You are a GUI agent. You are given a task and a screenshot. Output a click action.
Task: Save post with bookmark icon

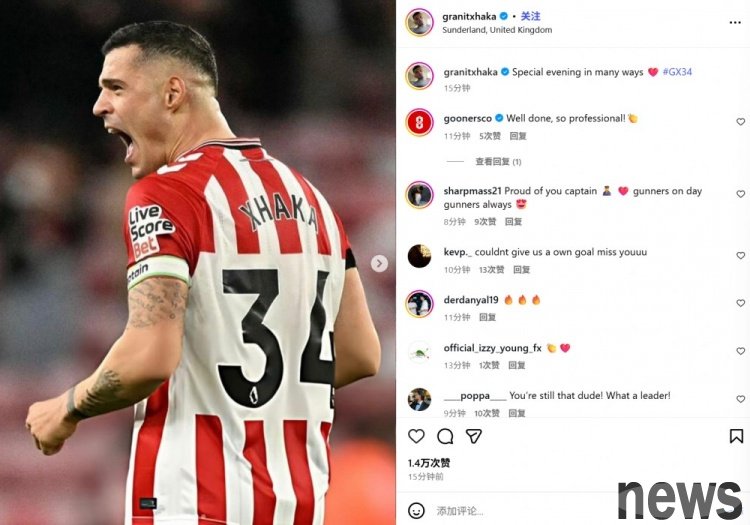[736, 436]
